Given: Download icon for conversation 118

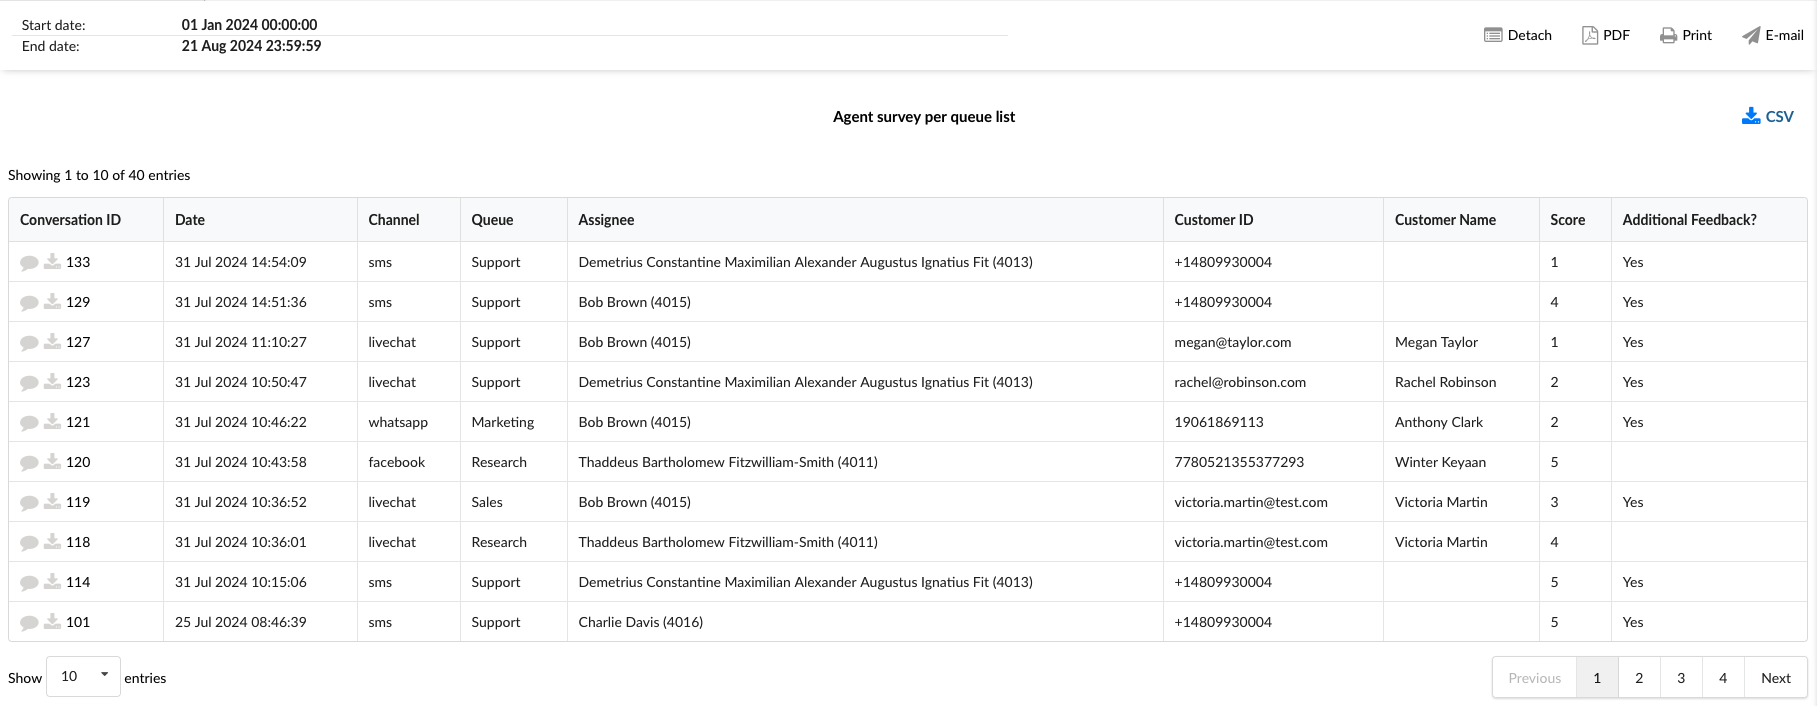Looking at the screenshot, I should [53, 542].
